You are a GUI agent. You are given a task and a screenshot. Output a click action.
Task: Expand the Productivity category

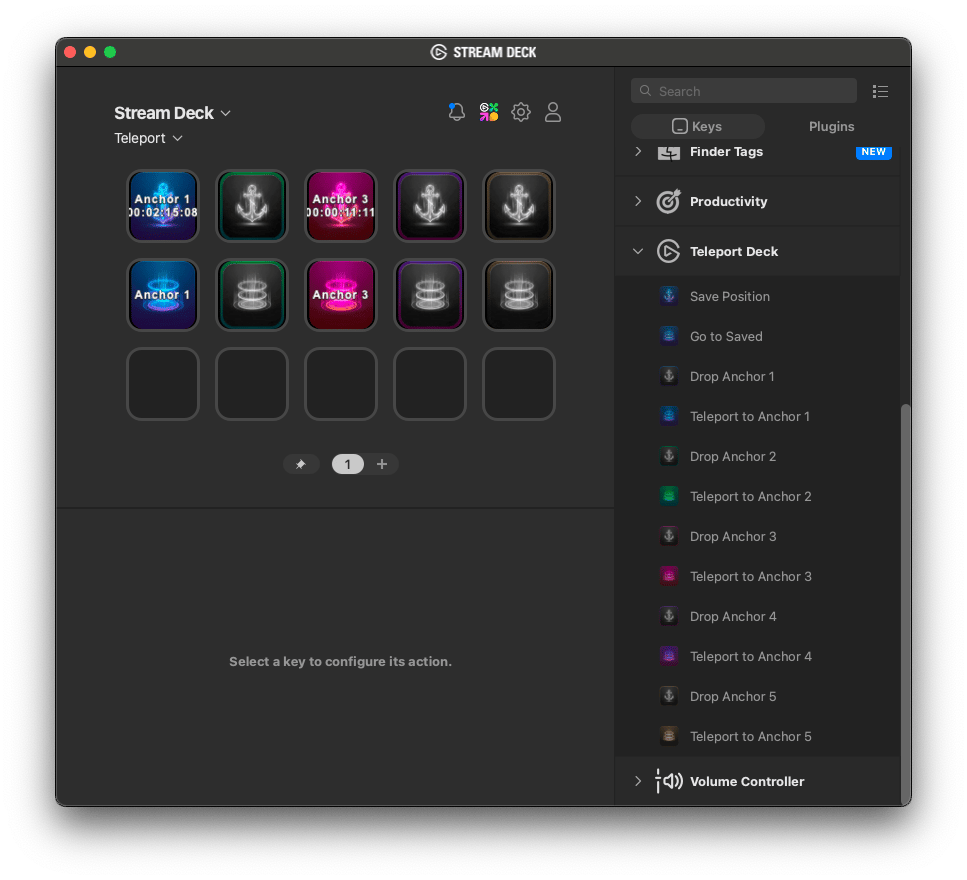point(638,201)
